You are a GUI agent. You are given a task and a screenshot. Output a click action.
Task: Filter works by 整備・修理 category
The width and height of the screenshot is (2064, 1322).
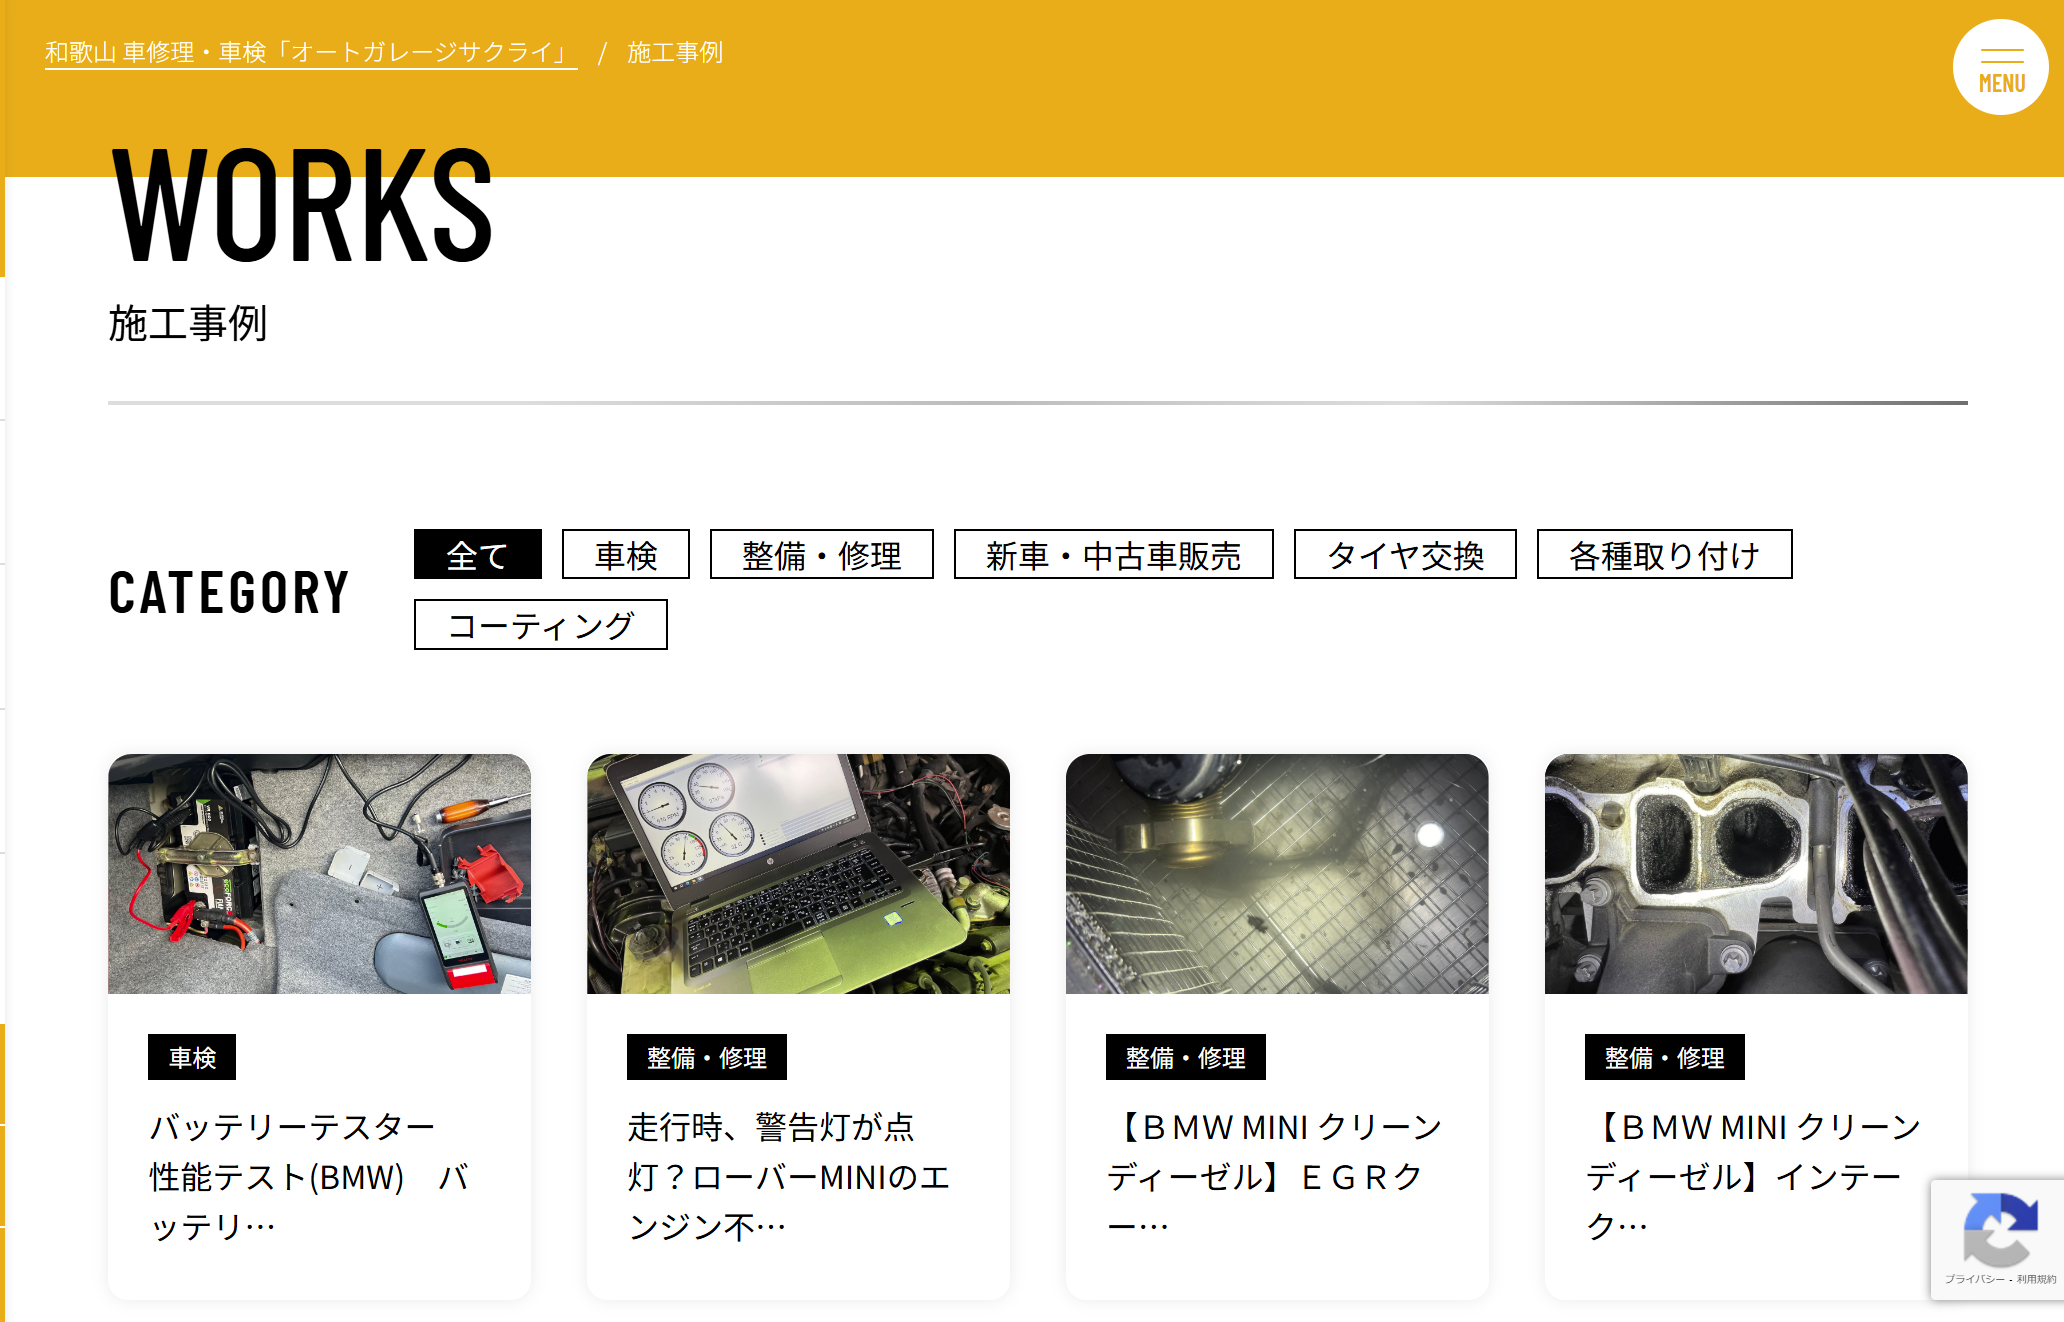821,555
